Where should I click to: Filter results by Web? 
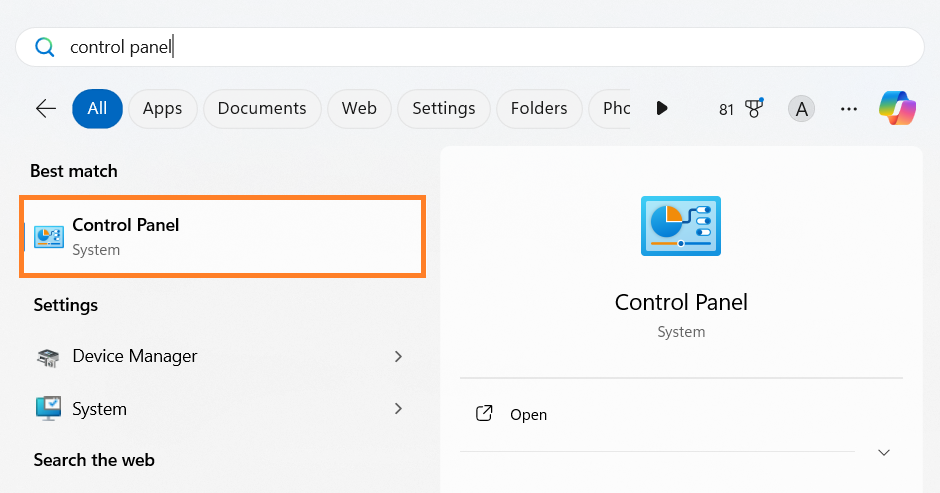359,108
